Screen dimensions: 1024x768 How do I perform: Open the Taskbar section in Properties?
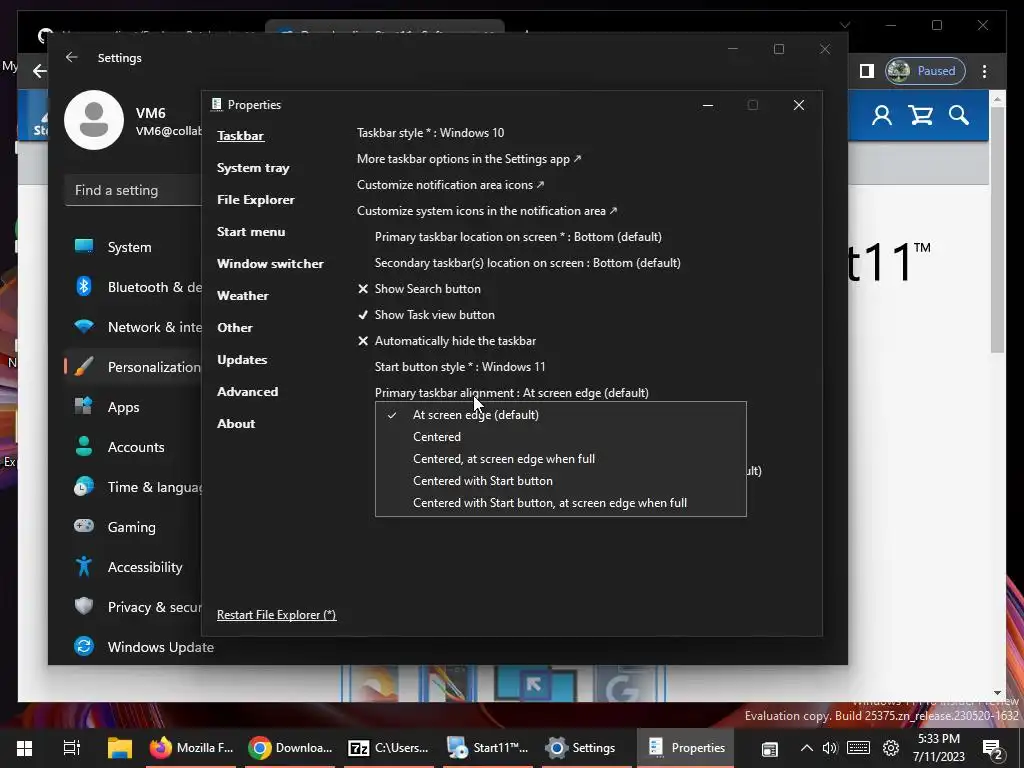point(240,136)
